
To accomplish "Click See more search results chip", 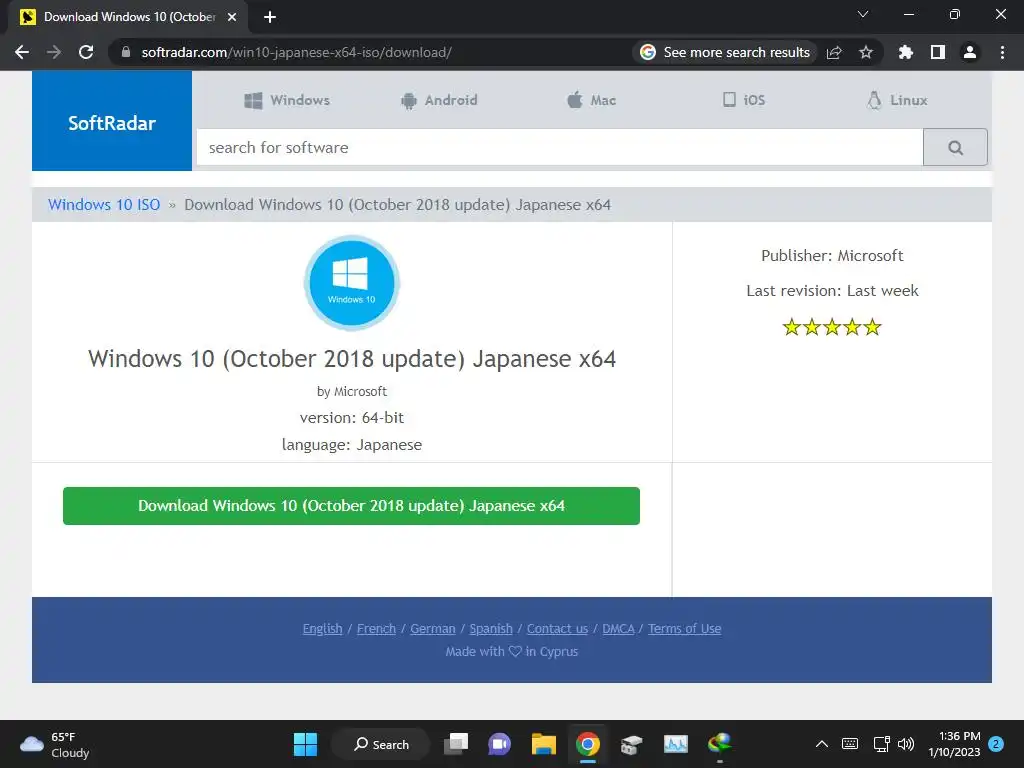I will [725, 52].
